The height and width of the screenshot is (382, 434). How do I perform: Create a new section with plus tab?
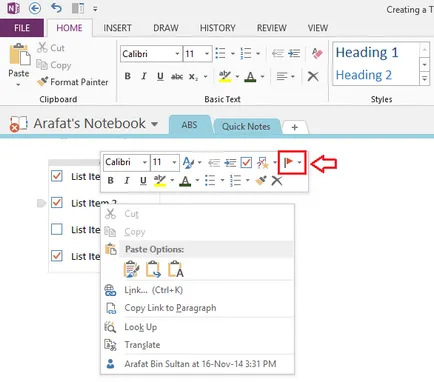[x=295, y=127]
